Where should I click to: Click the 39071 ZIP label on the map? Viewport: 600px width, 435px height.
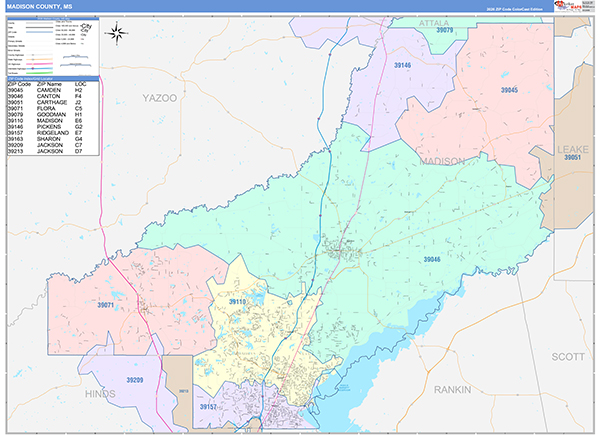(105, 305)
